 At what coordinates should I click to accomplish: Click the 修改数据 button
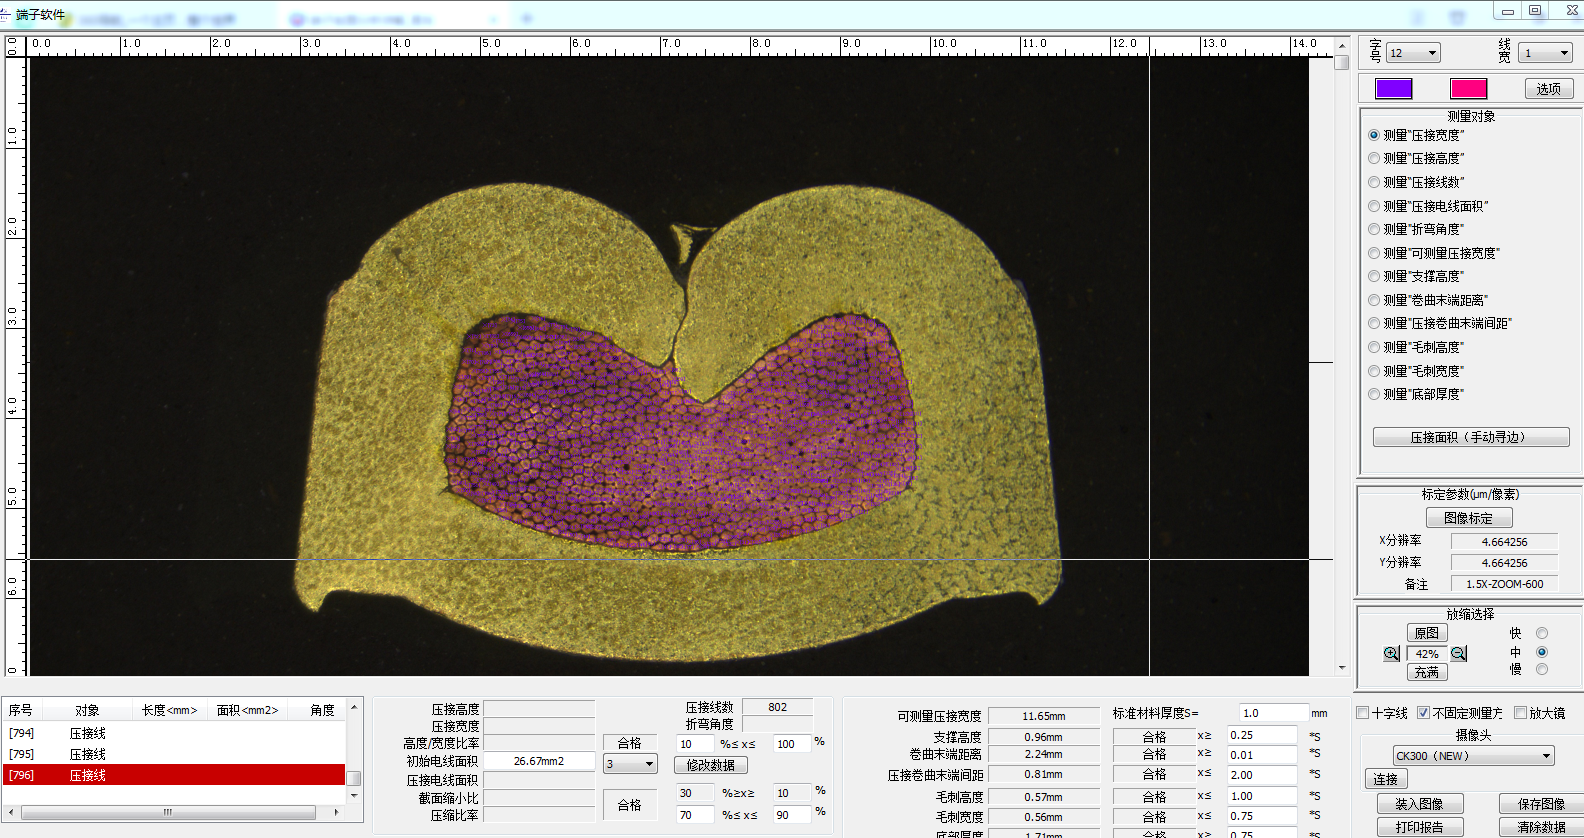tap(711, 765)
